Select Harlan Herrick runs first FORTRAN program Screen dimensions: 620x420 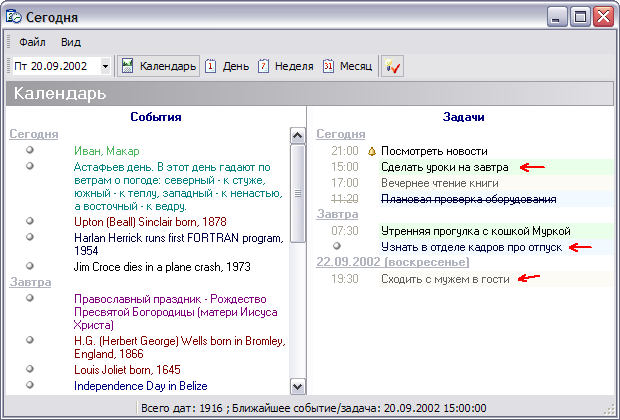click(179, 244)
